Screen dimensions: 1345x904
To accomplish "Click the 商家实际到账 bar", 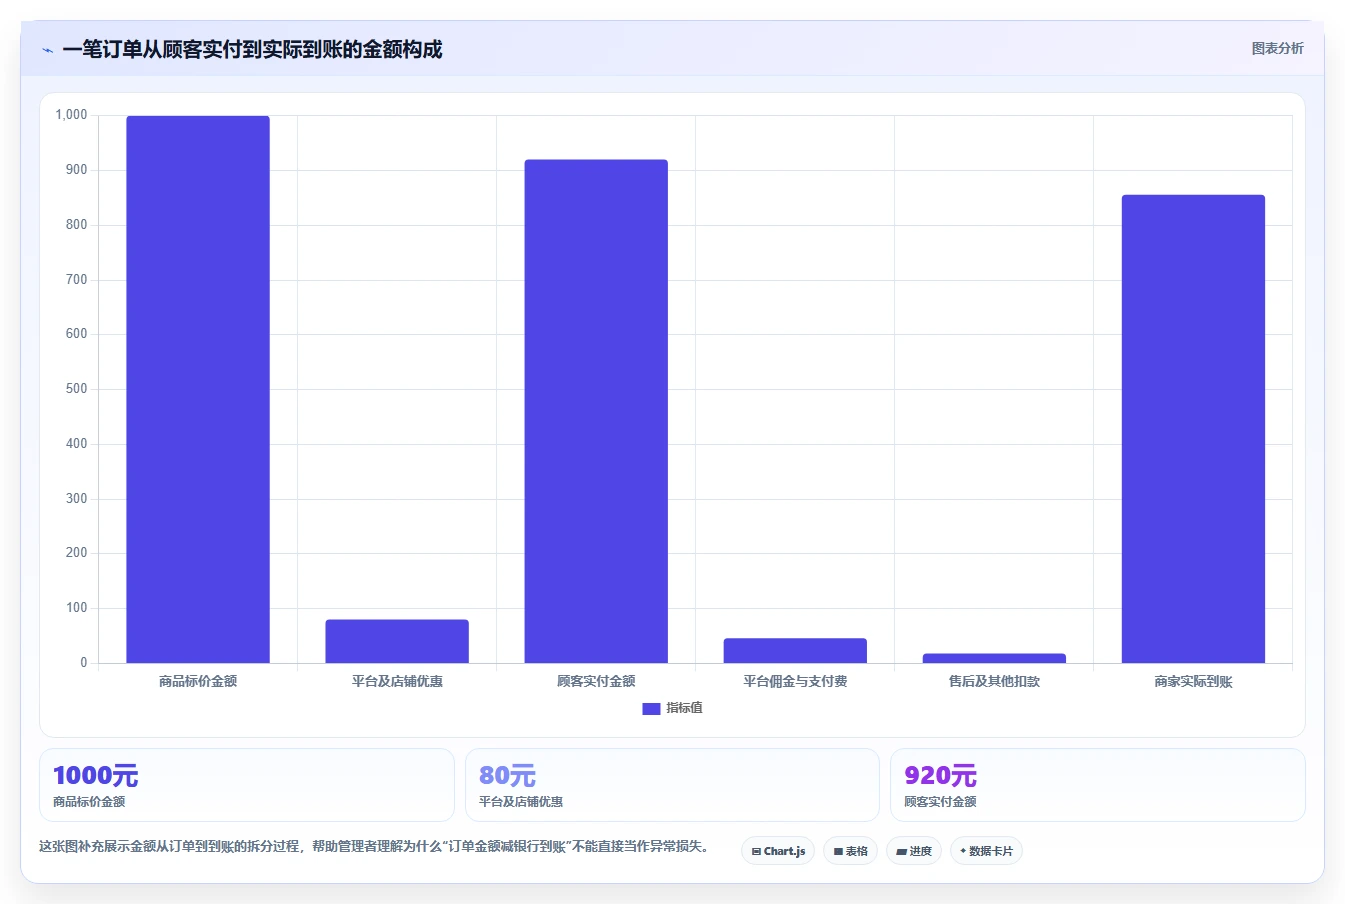I will (x=1193, y=429).
